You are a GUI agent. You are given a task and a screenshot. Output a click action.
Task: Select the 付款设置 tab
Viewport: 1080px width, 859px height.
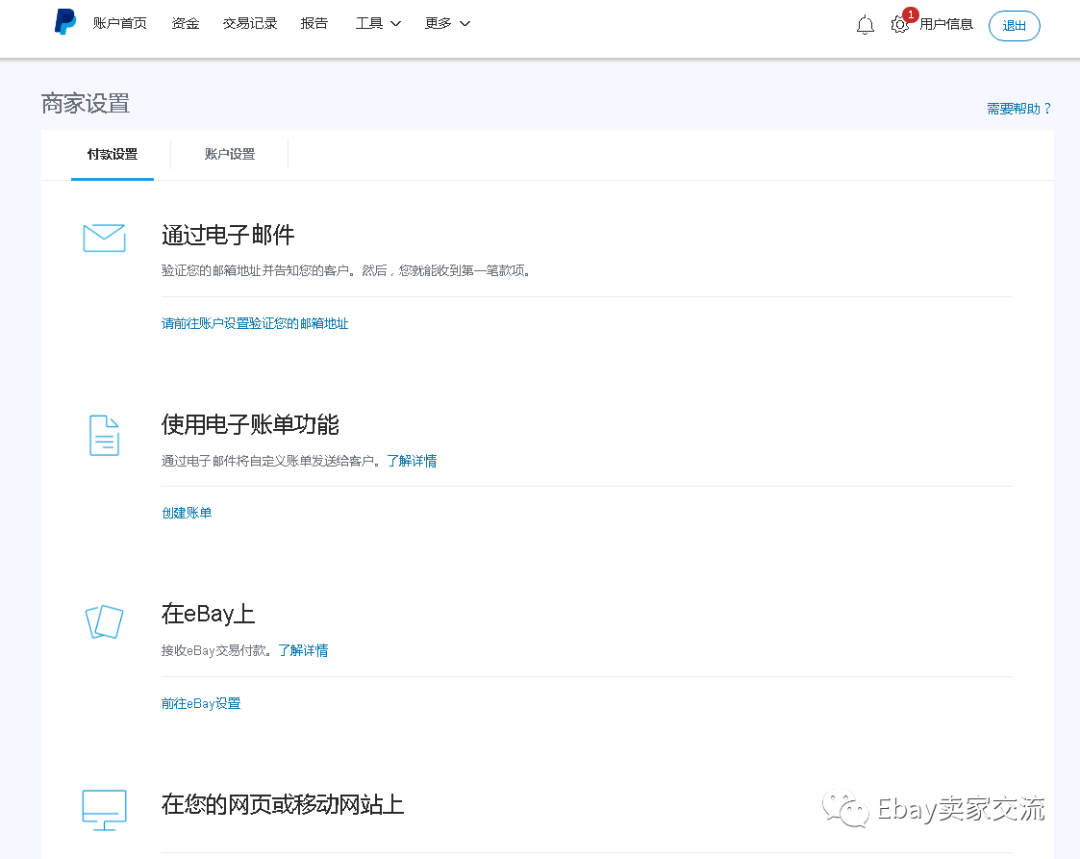pos(112,154)
